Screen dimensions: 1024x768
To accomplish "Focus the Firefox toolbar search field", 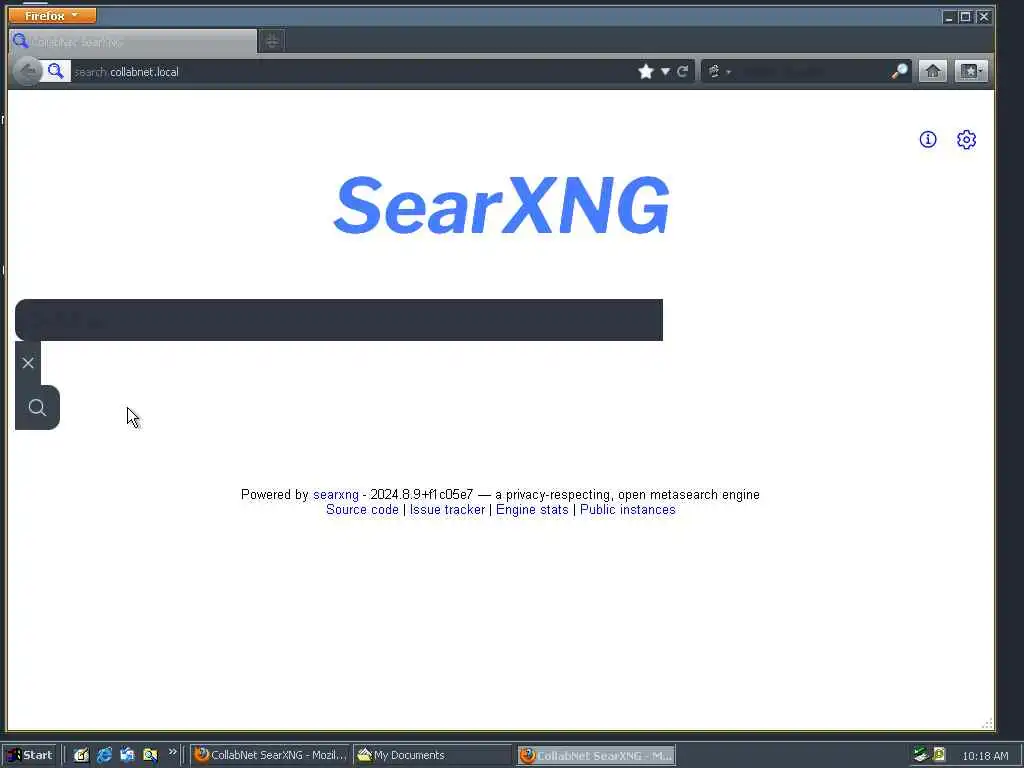I will click(x=812, y=71).
